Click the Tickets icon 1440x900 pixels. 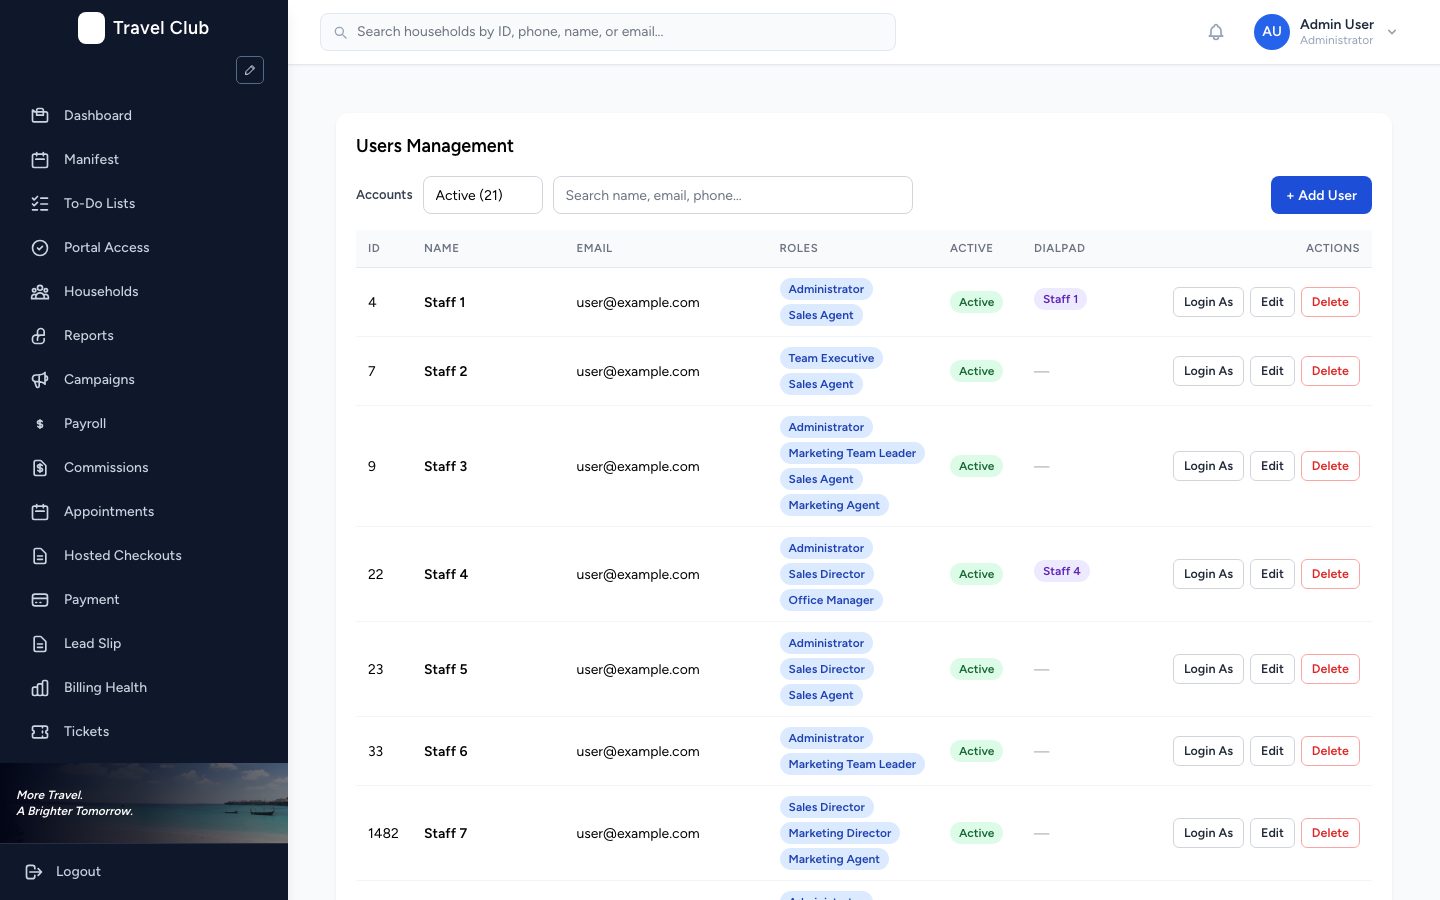(40, 731)
